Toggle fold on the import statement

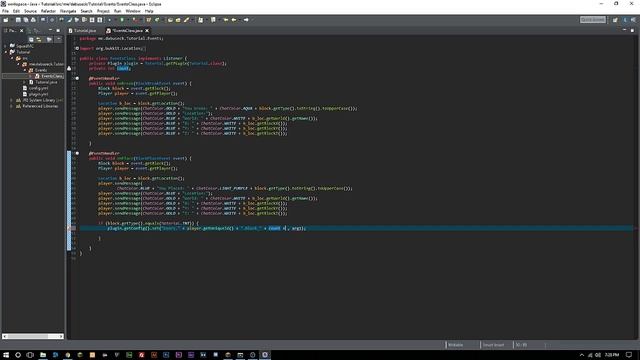click(x=77, y=48)
